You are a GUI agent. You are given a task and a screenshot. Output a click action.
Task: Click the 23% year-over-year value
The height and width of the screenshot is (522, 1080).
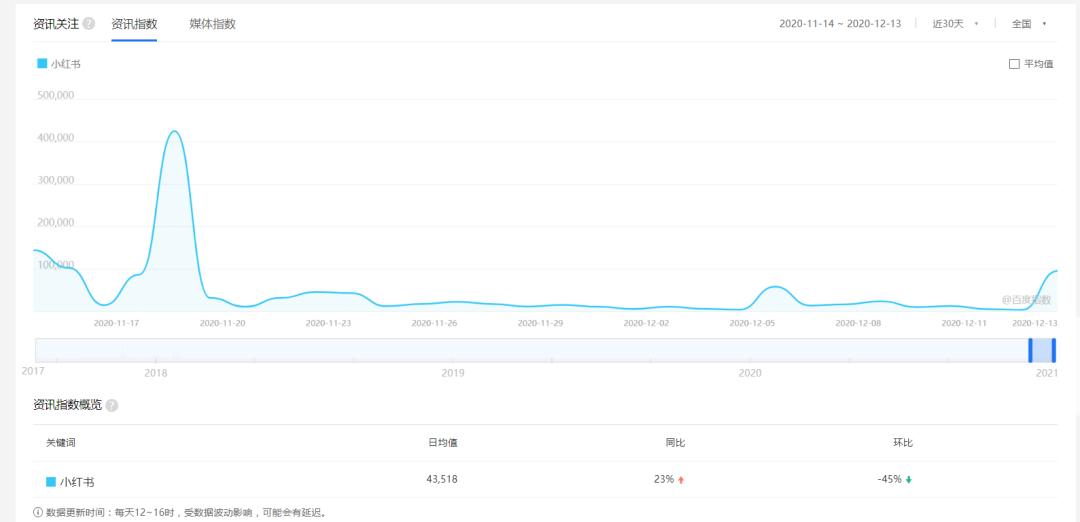[664, 479]
